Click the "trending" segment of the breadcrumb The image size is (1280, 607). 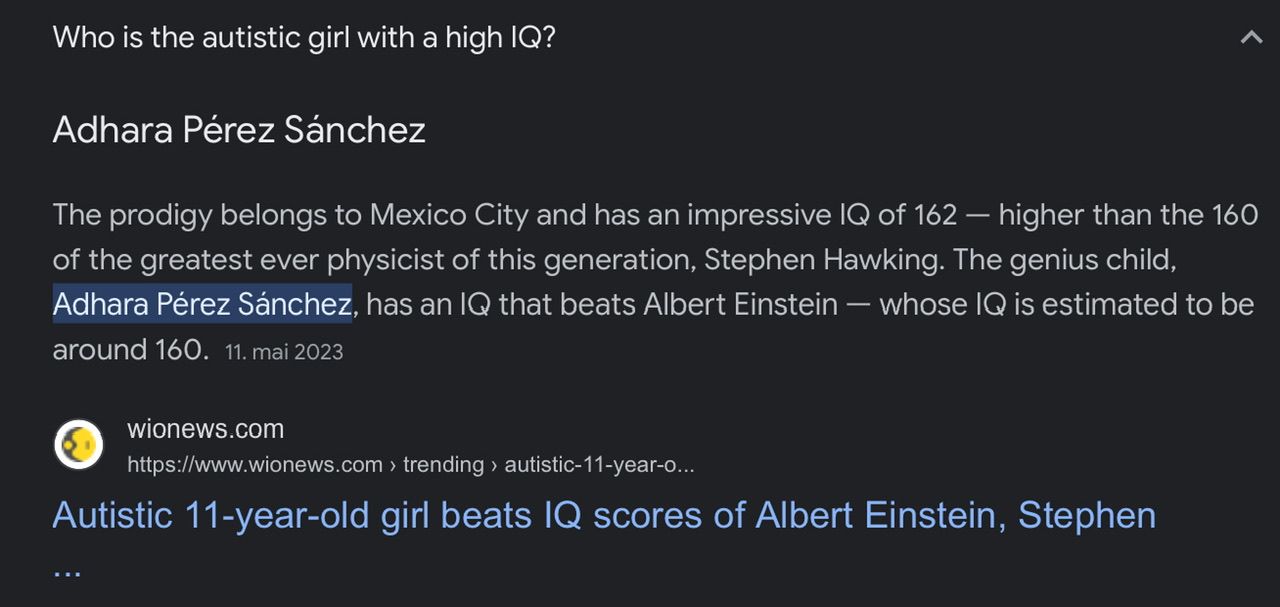click(x=443, y=465)
